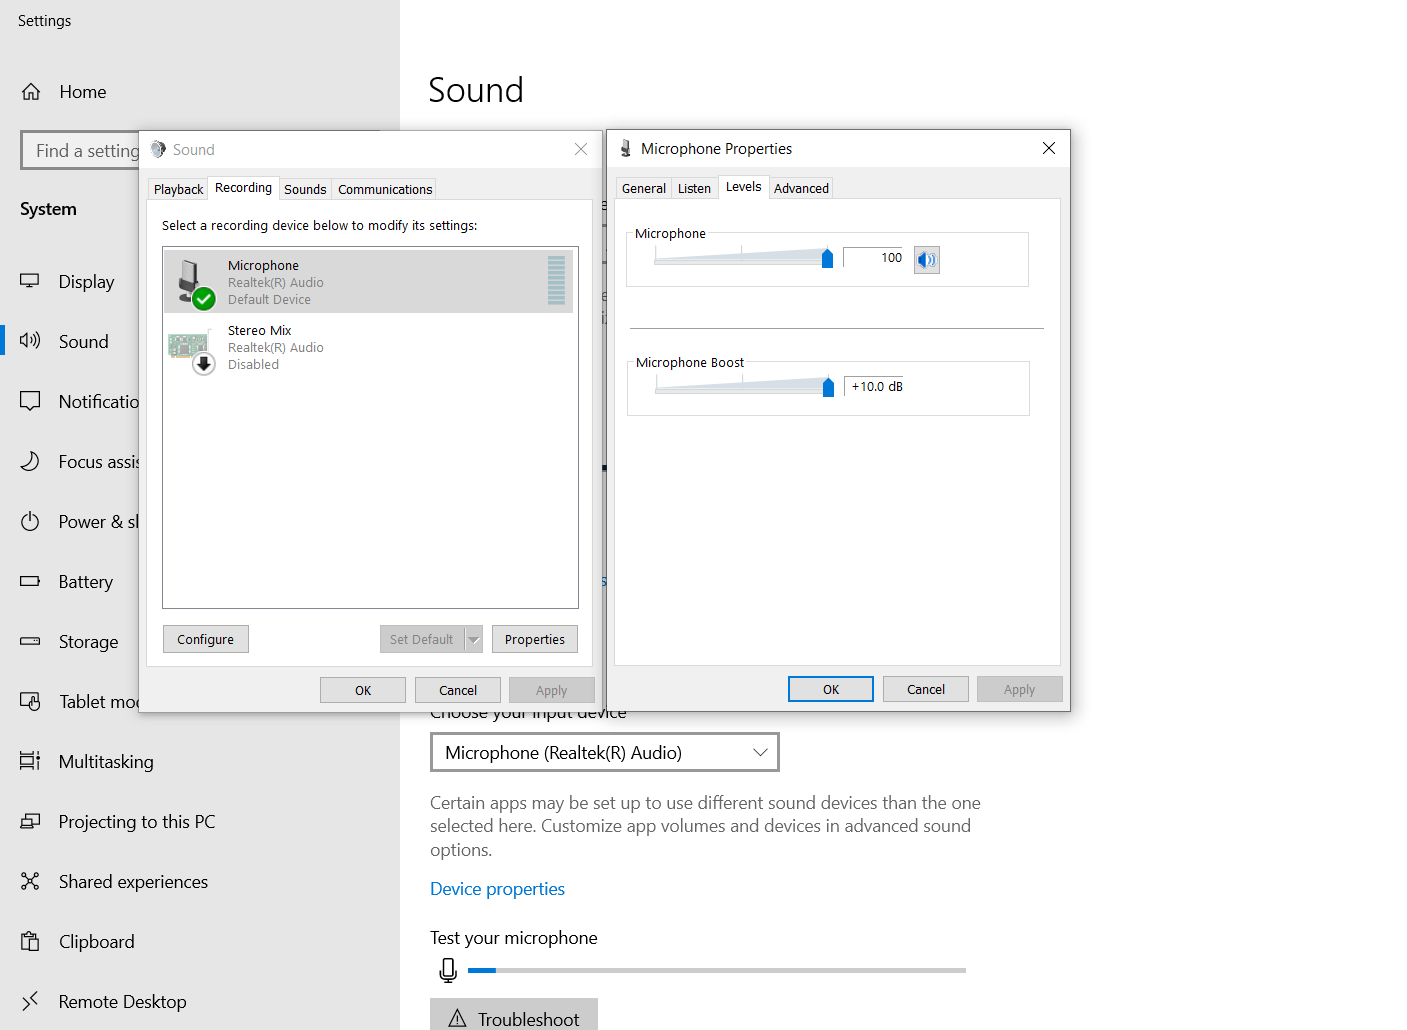The height and width of the screenshot is (1030, 1407).
Task: Click the Microphone Boost +10.0 dB value
Action: 876,387
